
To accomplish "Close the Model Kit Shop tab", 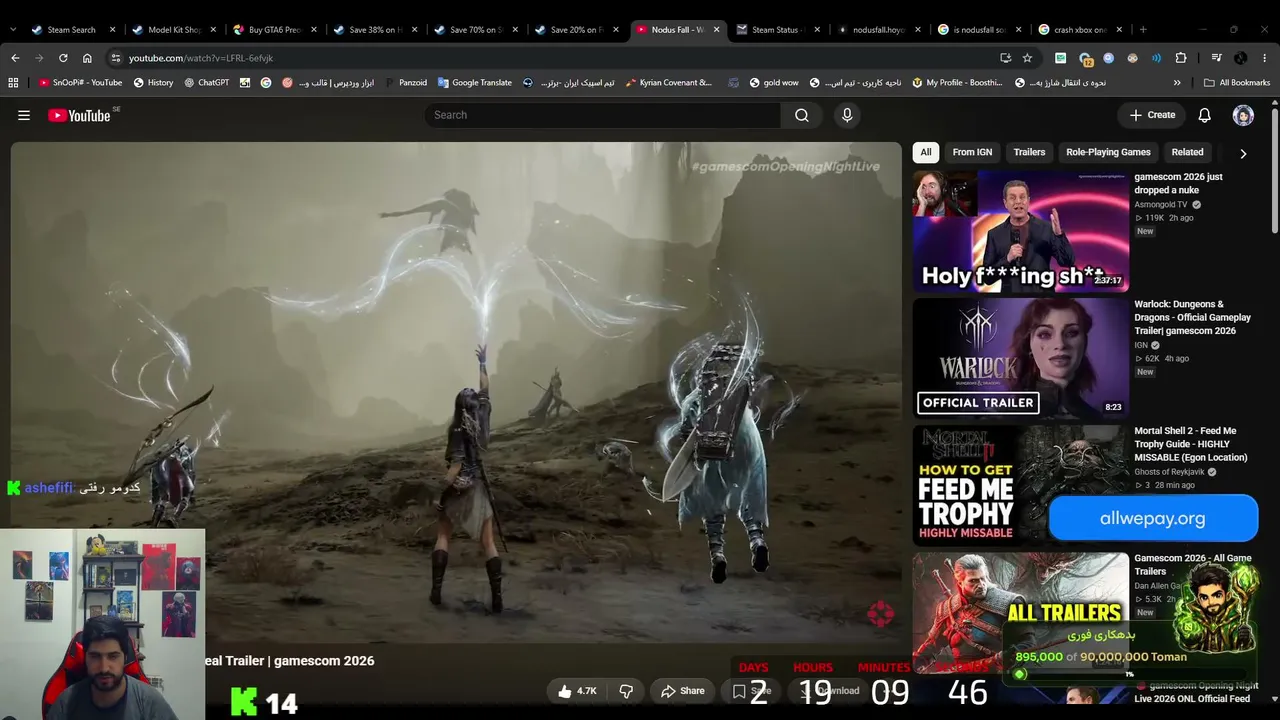I will tap(213, 30).
